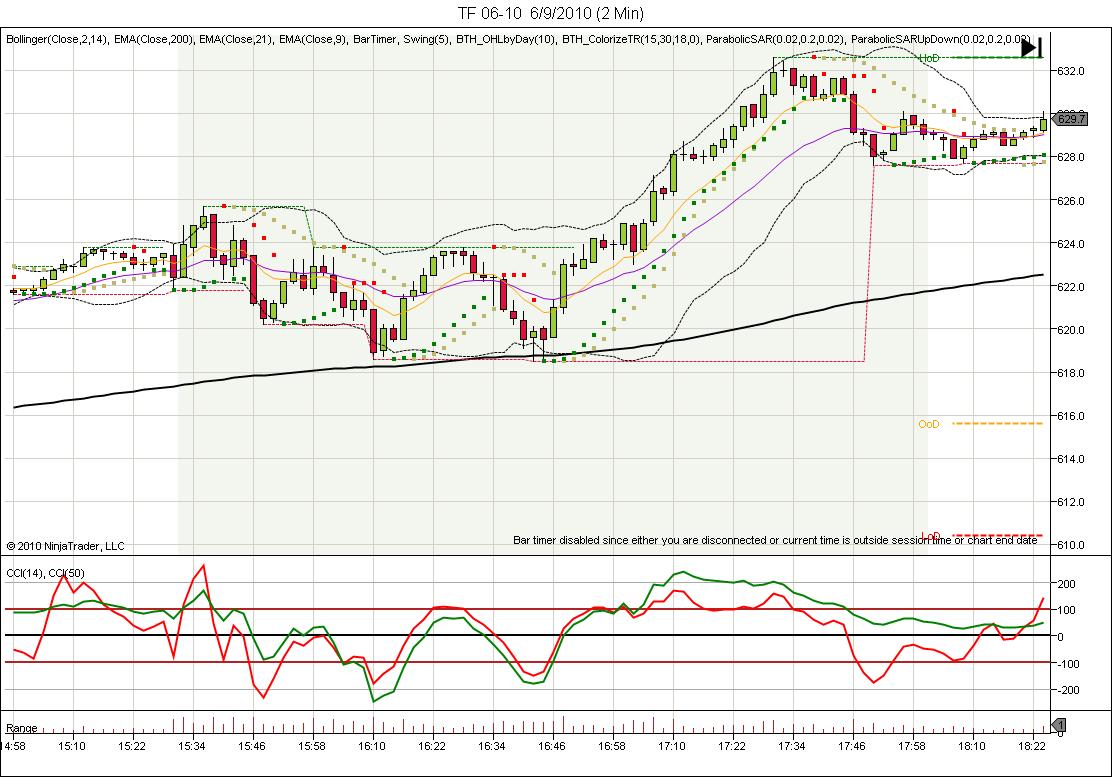Screen dimensions: 1112x777
Task: Select the BTH_OHLbyDay(10) indicator label
Action: (x=506, y=39)
